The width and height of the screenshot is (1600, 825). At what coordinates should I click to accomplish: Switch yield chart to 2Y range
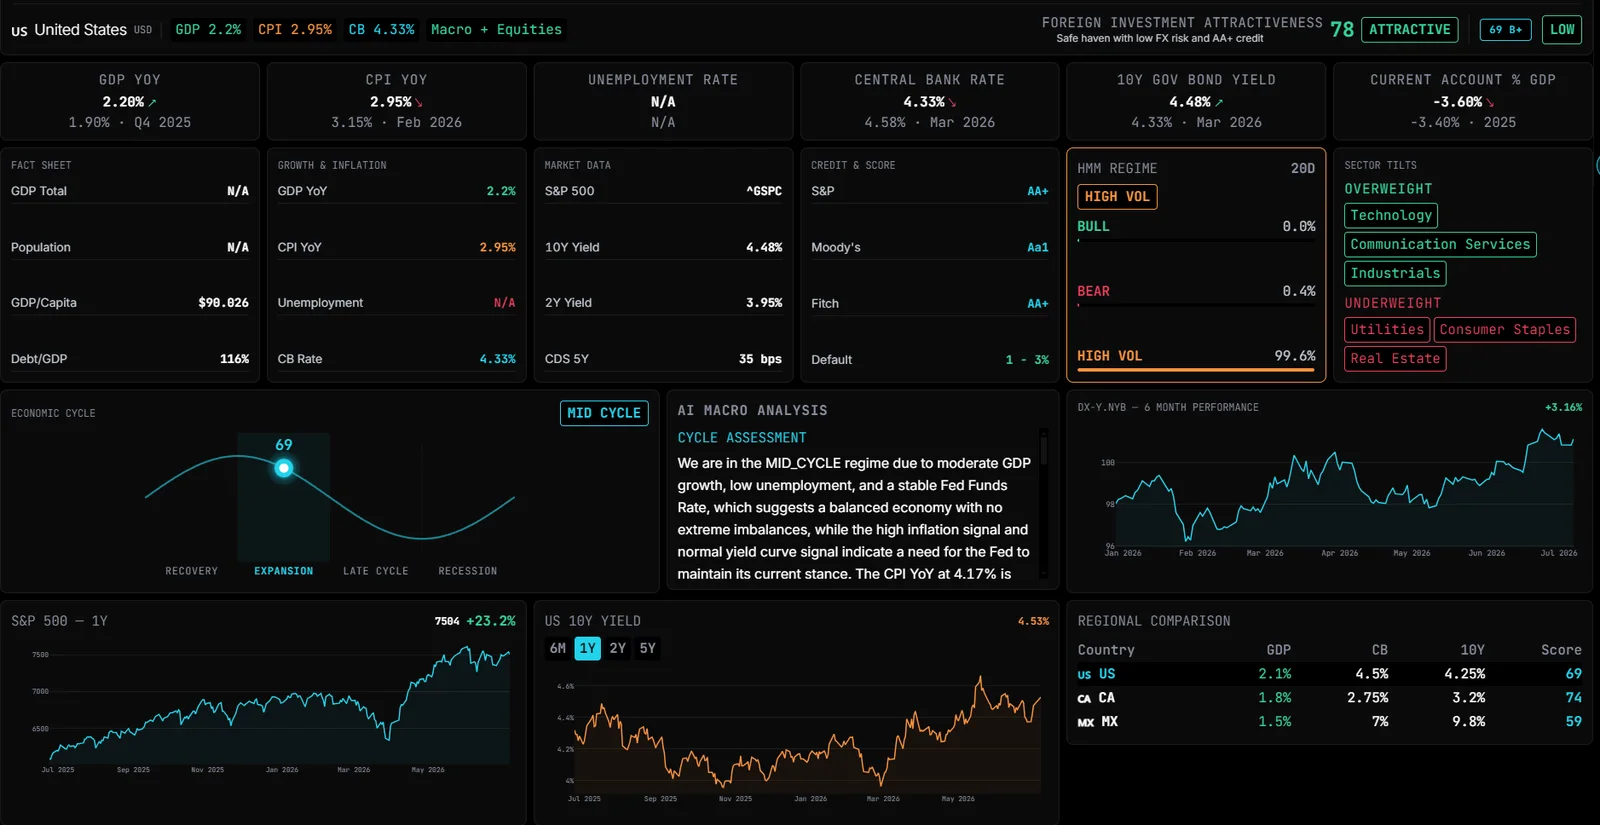tap(618, 648)
